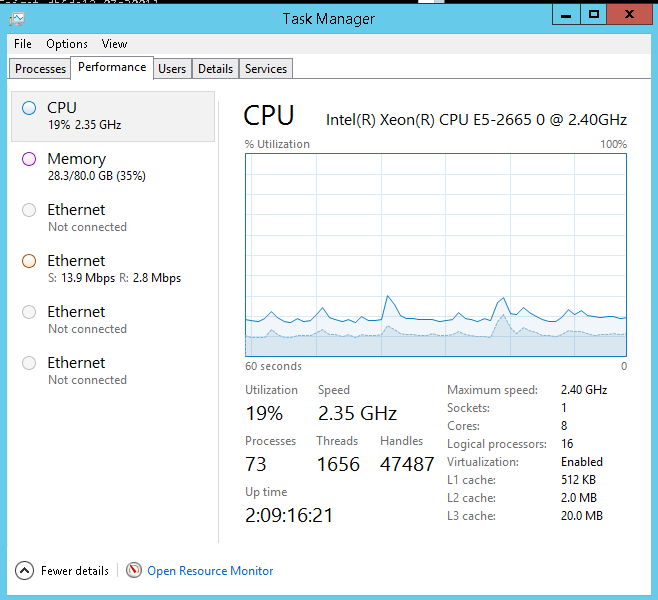Switch to the Users tab

[x=172, y=69]
